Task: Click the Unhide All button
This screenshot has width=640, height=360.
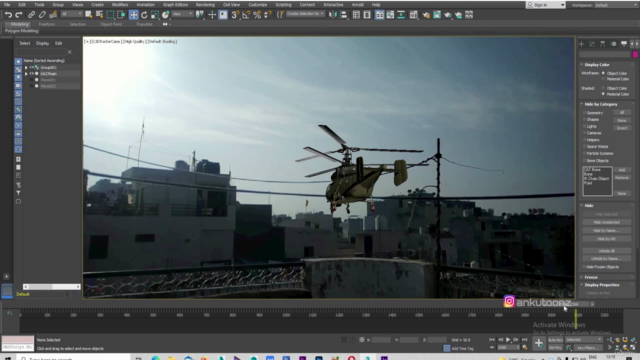Action: [x=607, y=251]
